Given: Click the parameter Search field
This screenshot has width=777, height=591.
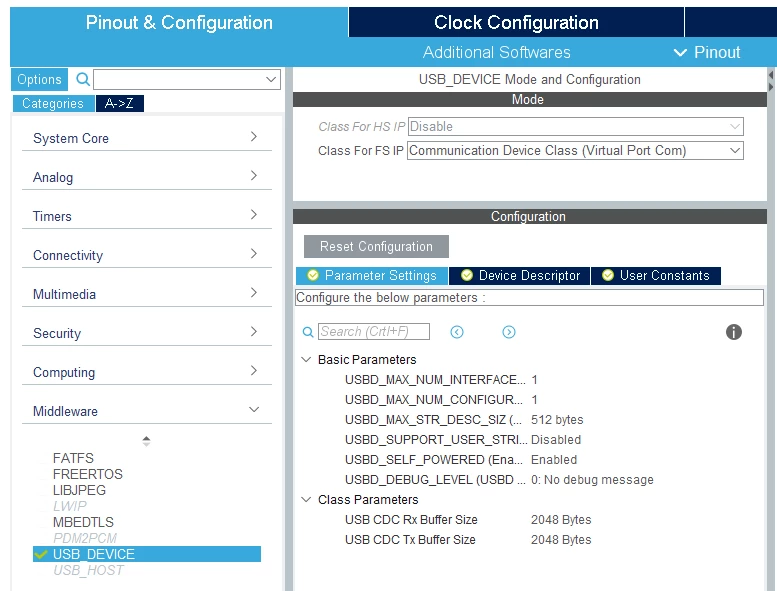Looking at the screenshot, I should point(374,331).
